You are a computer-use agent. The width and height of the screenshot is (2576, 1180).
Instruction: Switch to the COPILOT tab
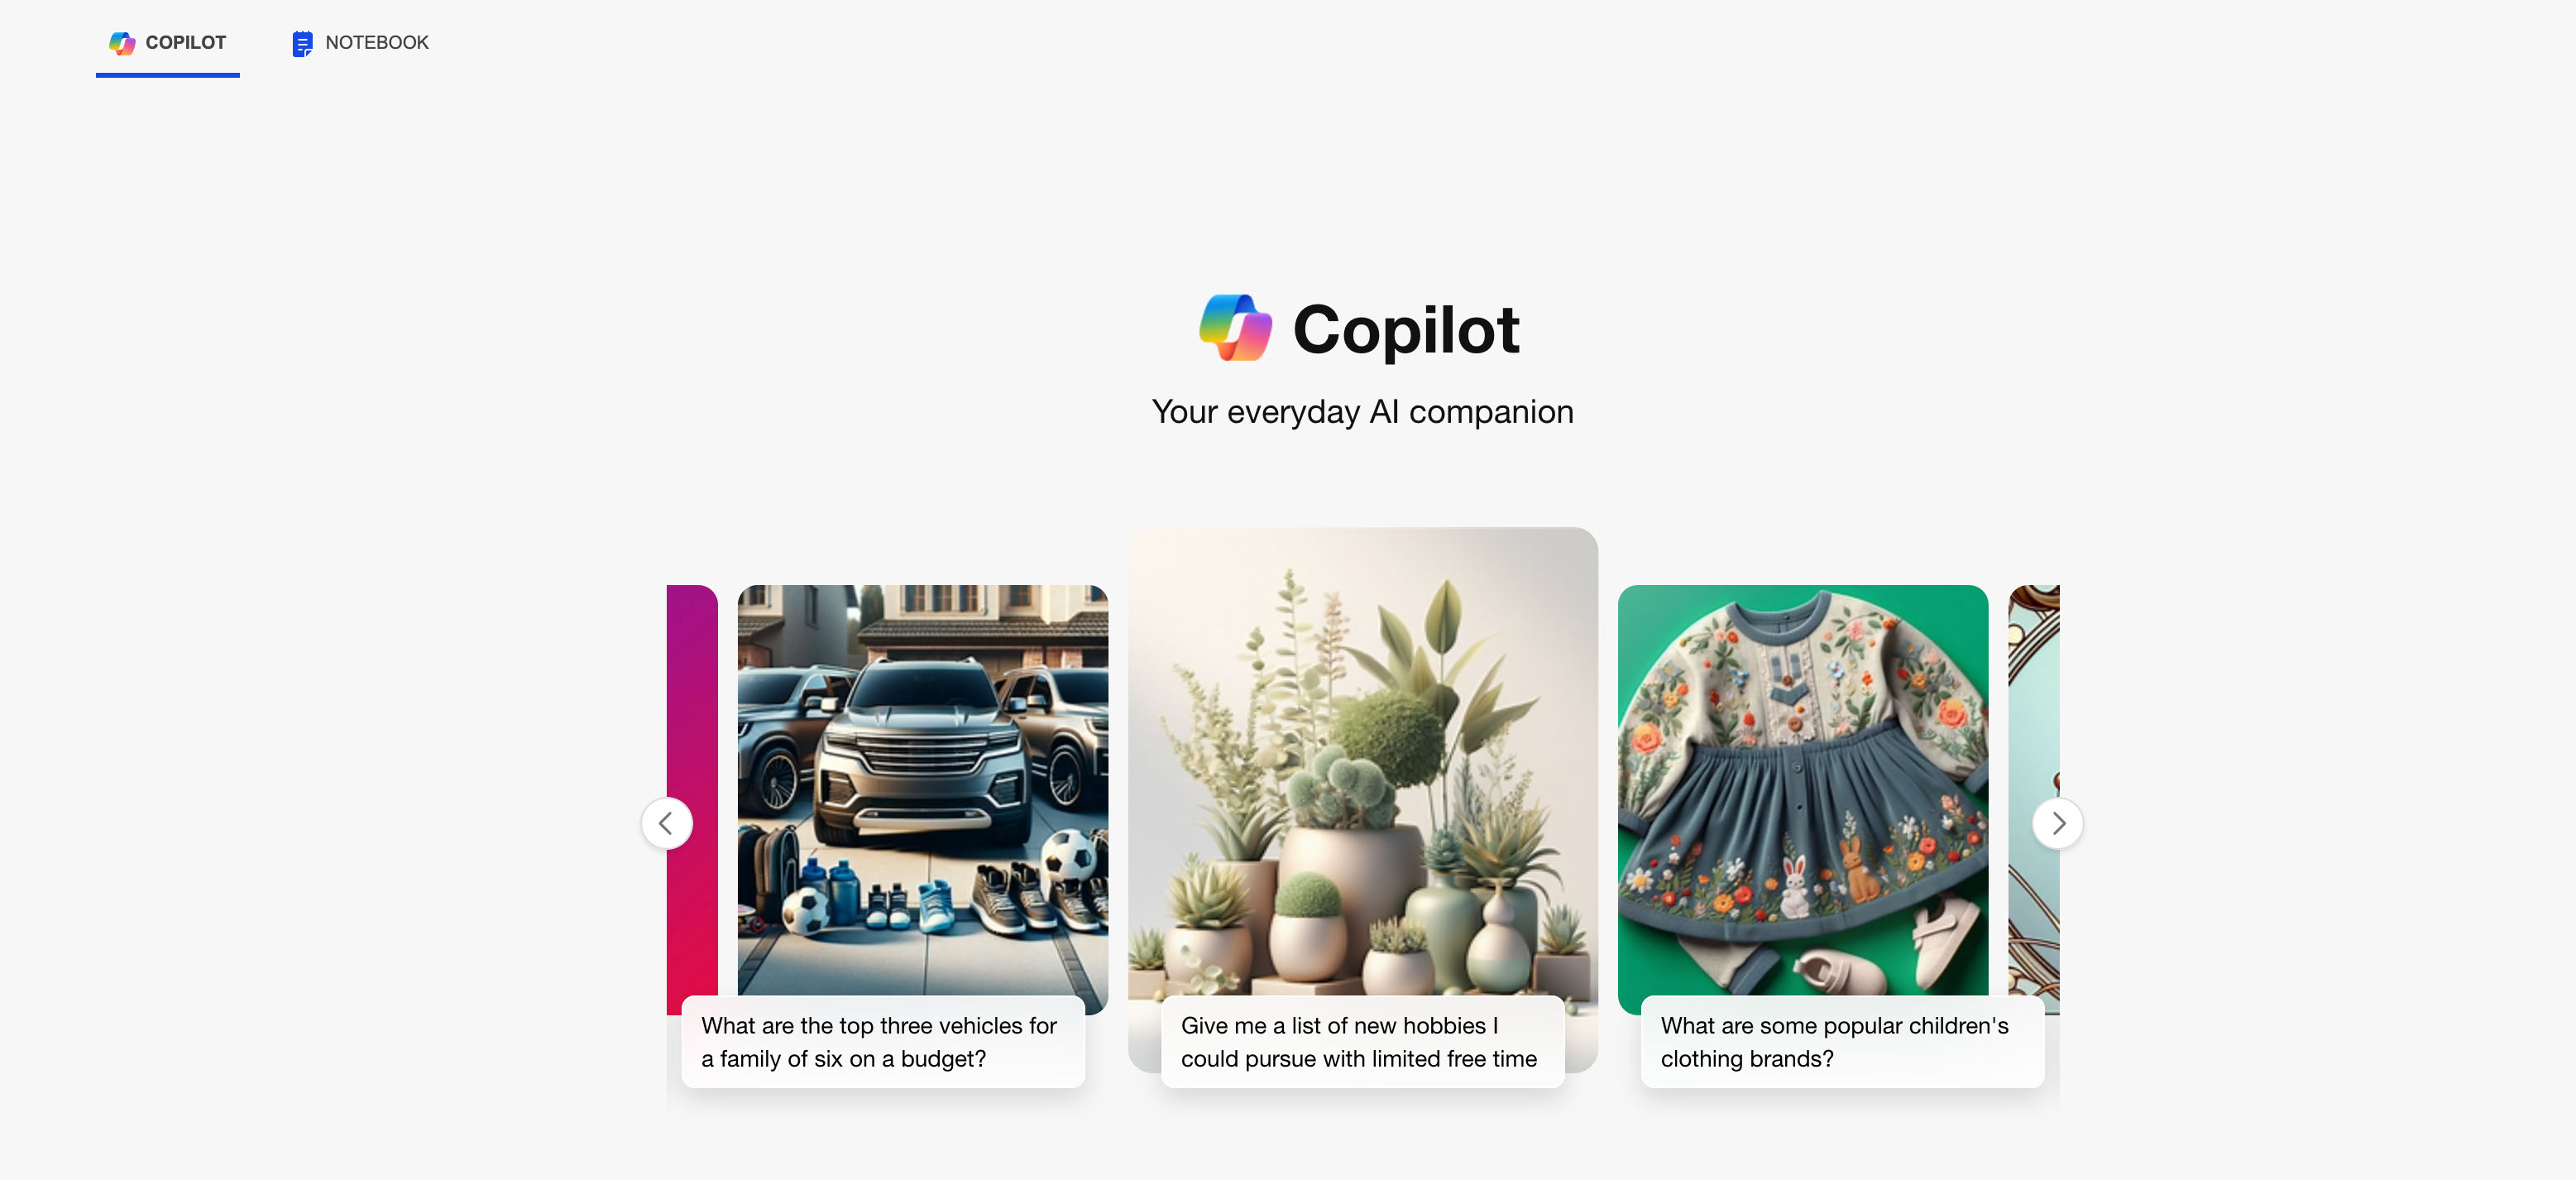click(168, 43)
